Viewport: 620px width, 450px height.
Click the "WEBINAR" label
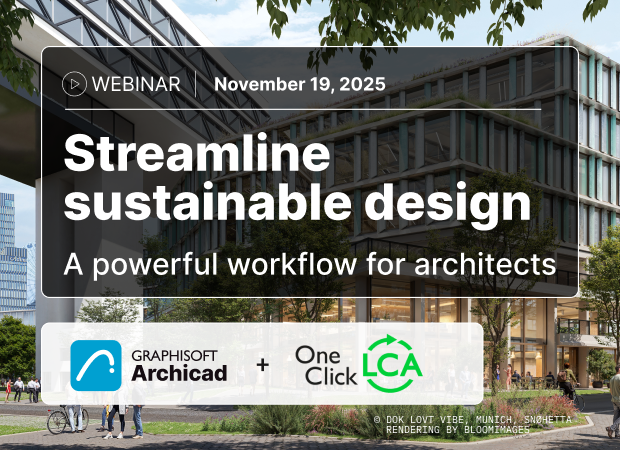tap(136, 84)
